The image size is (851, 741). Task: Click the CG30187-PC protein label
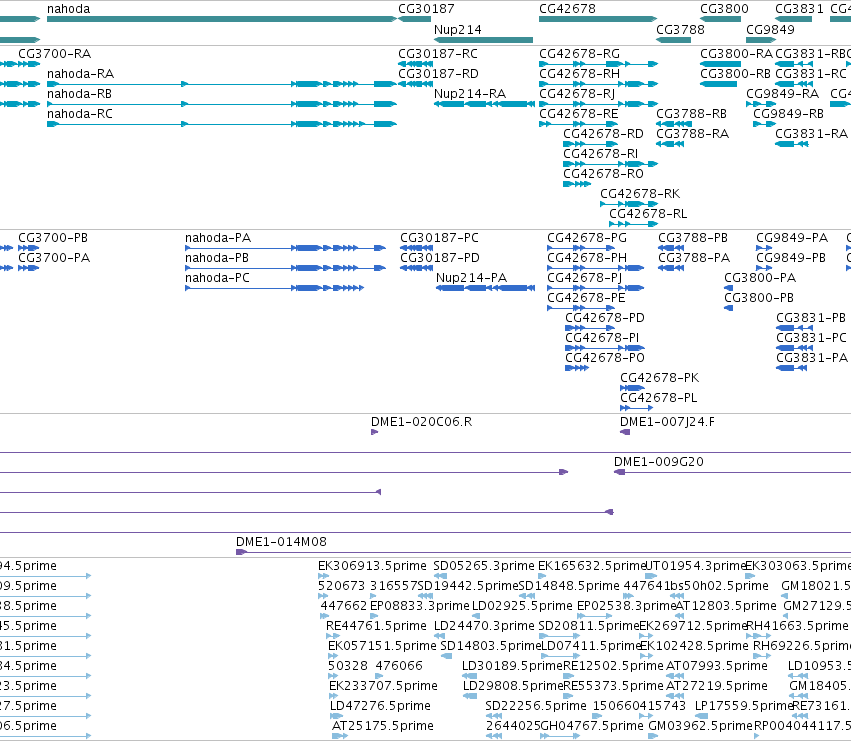pyautogui.click(x=440, y=238)
